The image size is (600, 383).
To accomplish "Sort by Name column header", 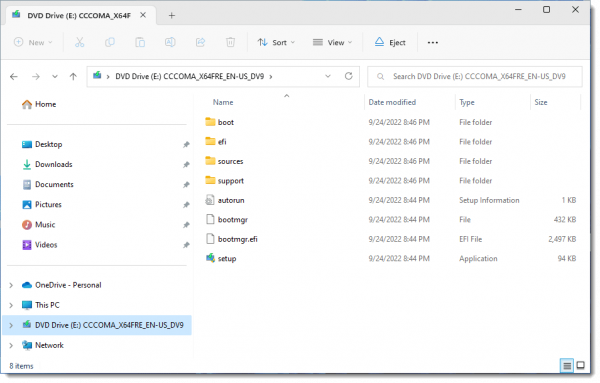I will tap(223, 102).
